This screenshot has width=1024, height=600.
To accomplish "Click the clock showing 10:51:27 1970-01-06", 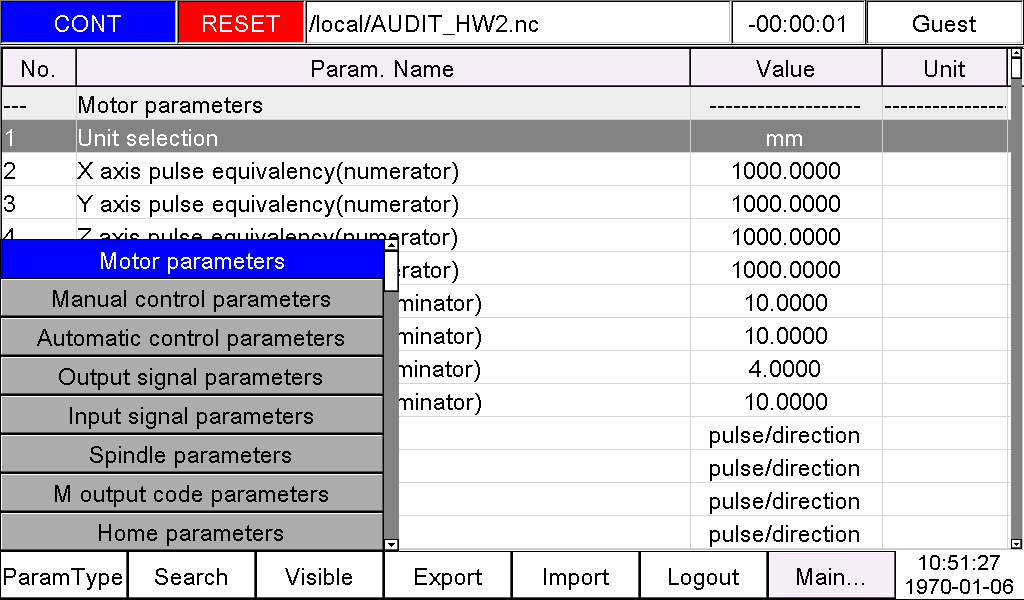I will pos(959,575).
